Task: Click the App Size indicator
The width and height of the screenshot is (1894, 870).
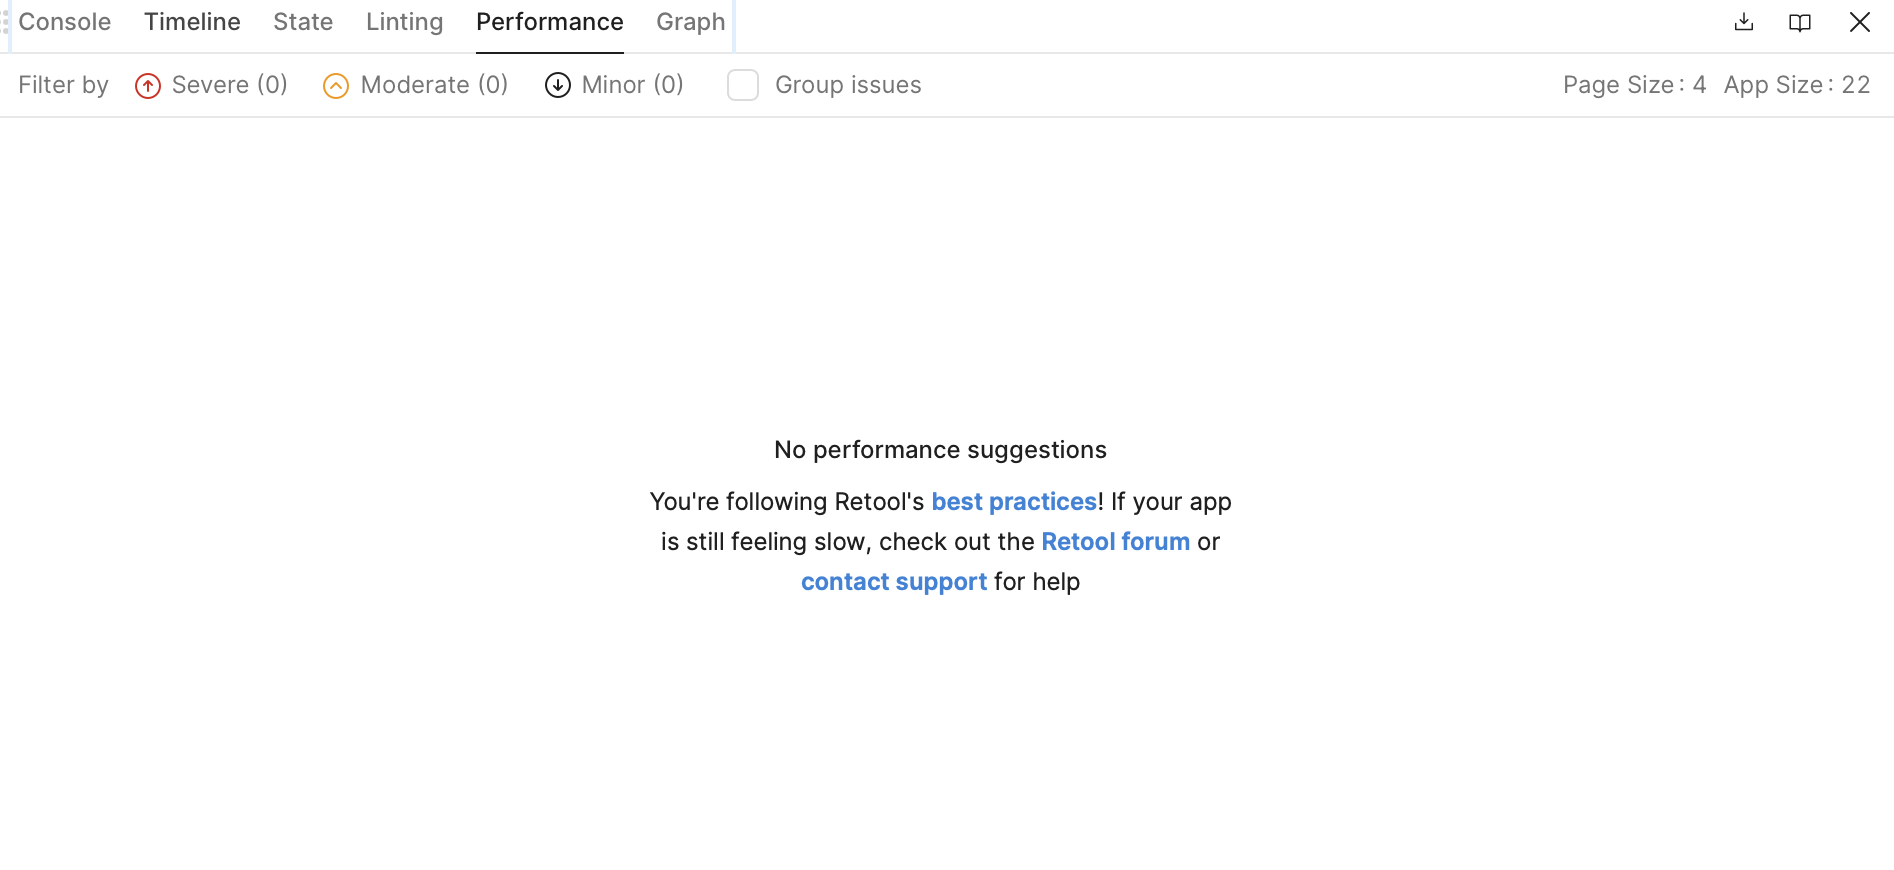Action: [x=1796, y=85]
